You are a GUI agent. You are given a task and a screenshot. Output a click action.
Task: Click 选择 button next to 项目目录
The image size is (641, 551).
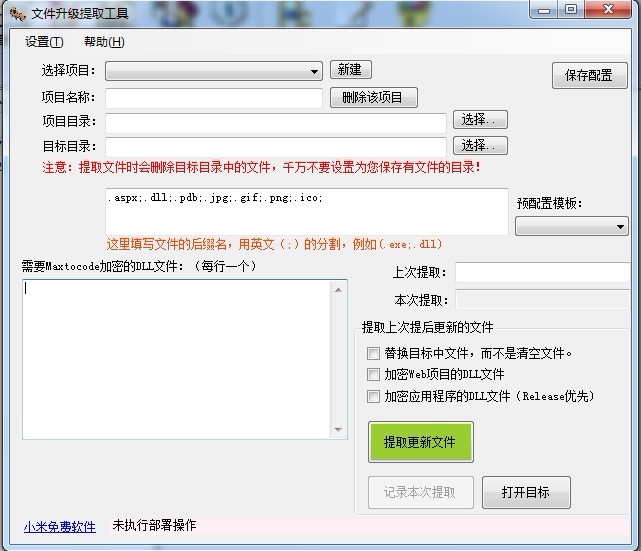480,120
